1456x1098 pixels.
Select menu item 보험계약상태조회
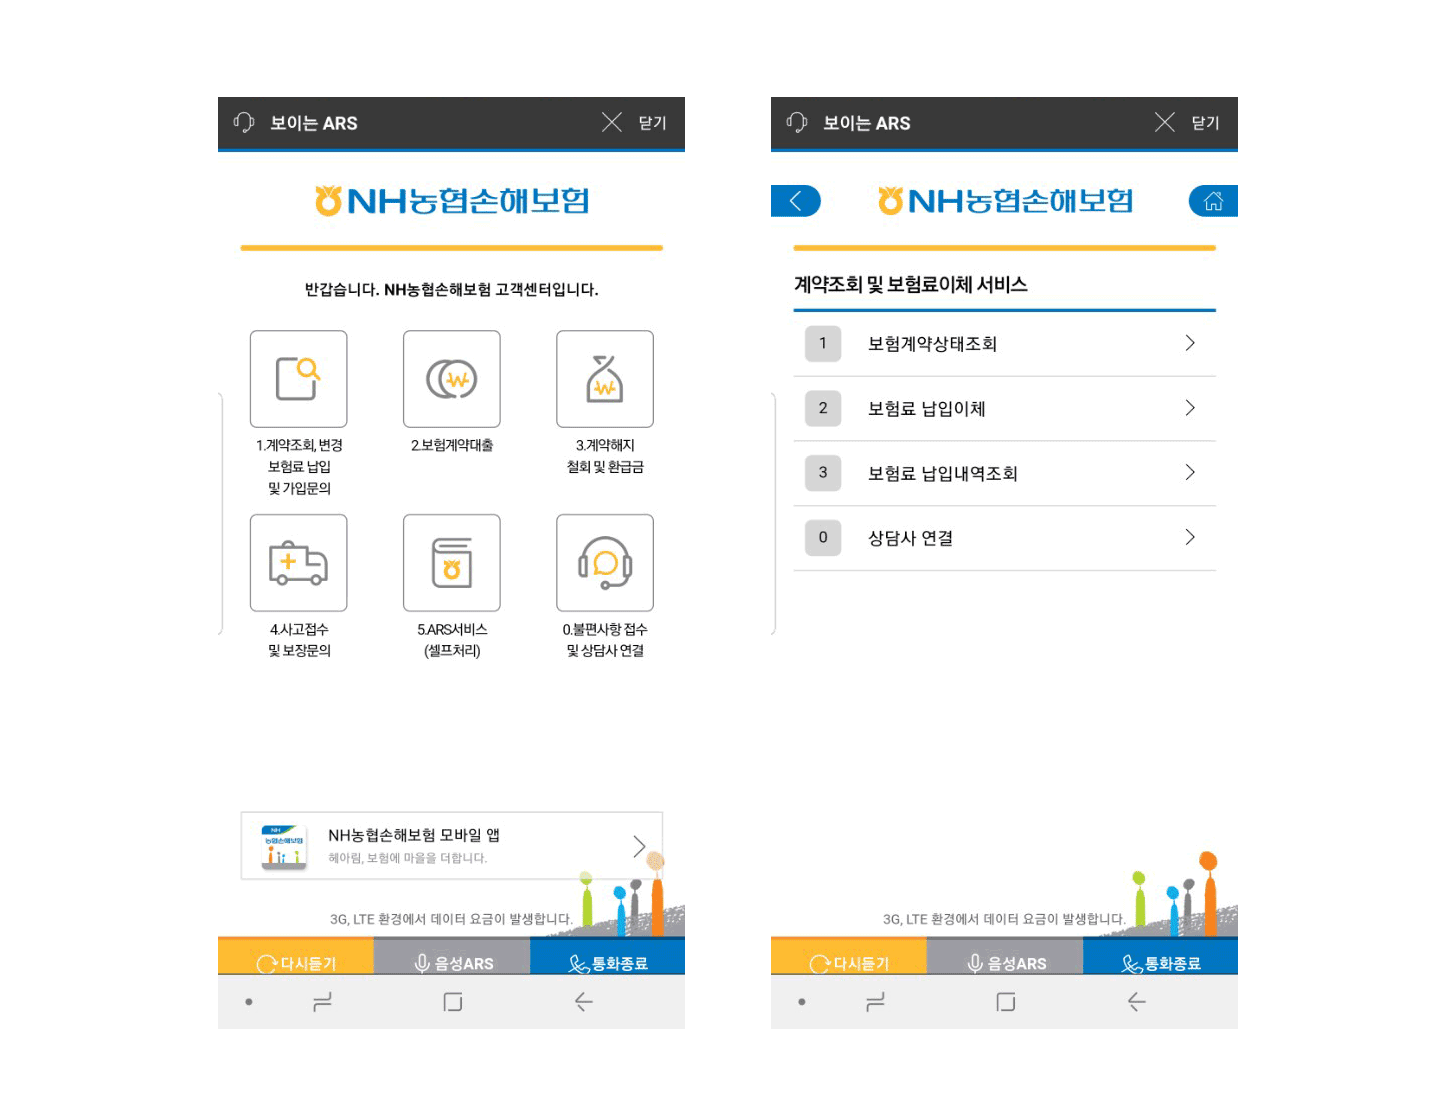(x=1005, y=344)
